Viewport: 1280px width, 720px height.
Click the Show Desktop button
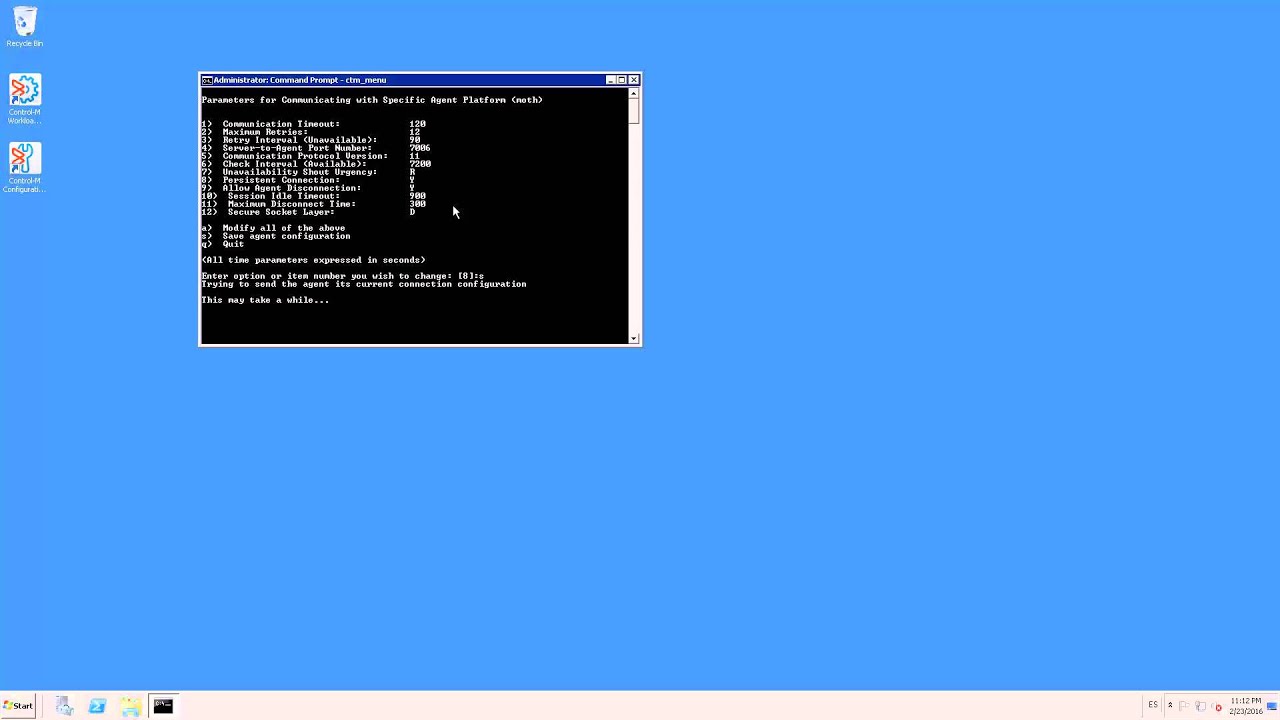pyautogui.click(x=1273, y=706)
